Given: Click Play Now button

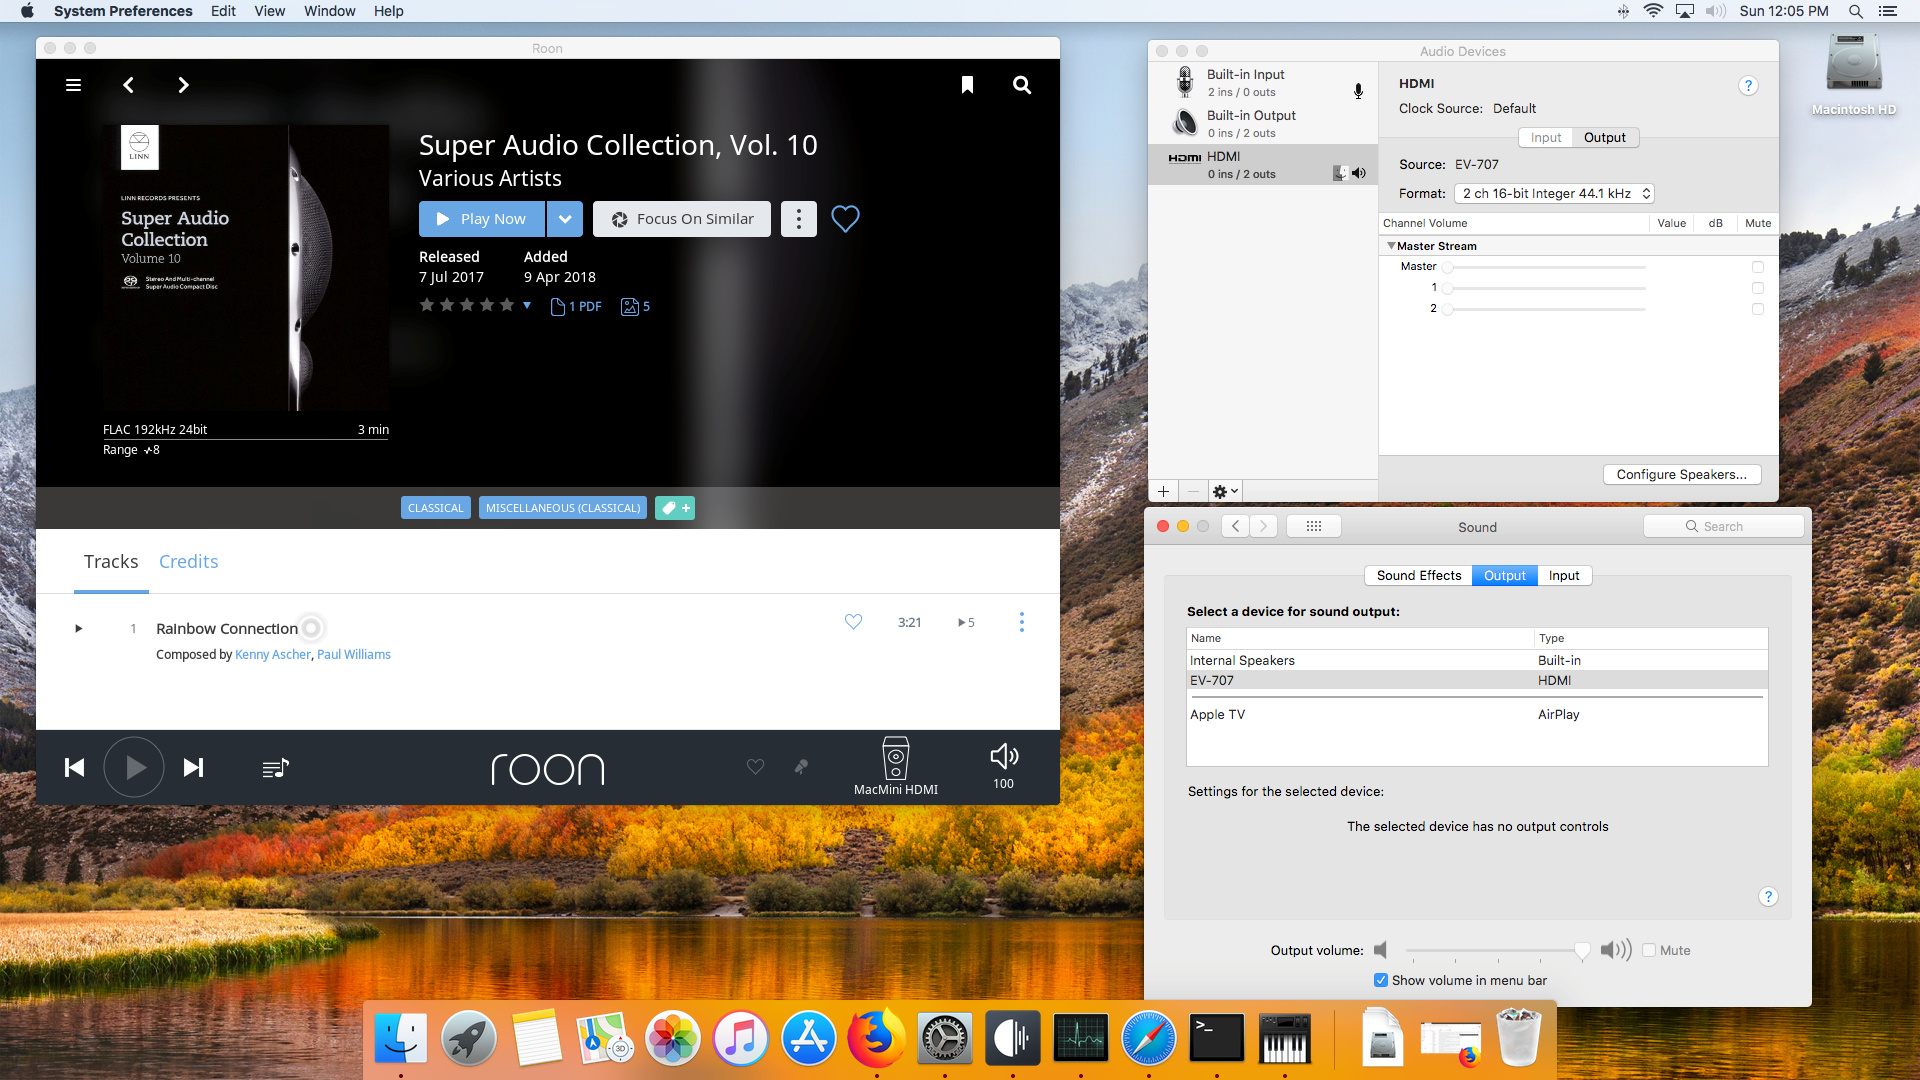Looking at the screenshot, I should click(x=482, y=219).
